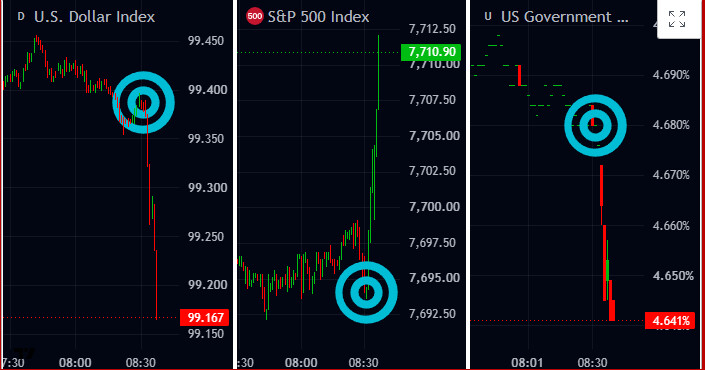705x370 pixels.
Task: Click the U.S. Dollar Index D badge
Action: coord(21,17)
